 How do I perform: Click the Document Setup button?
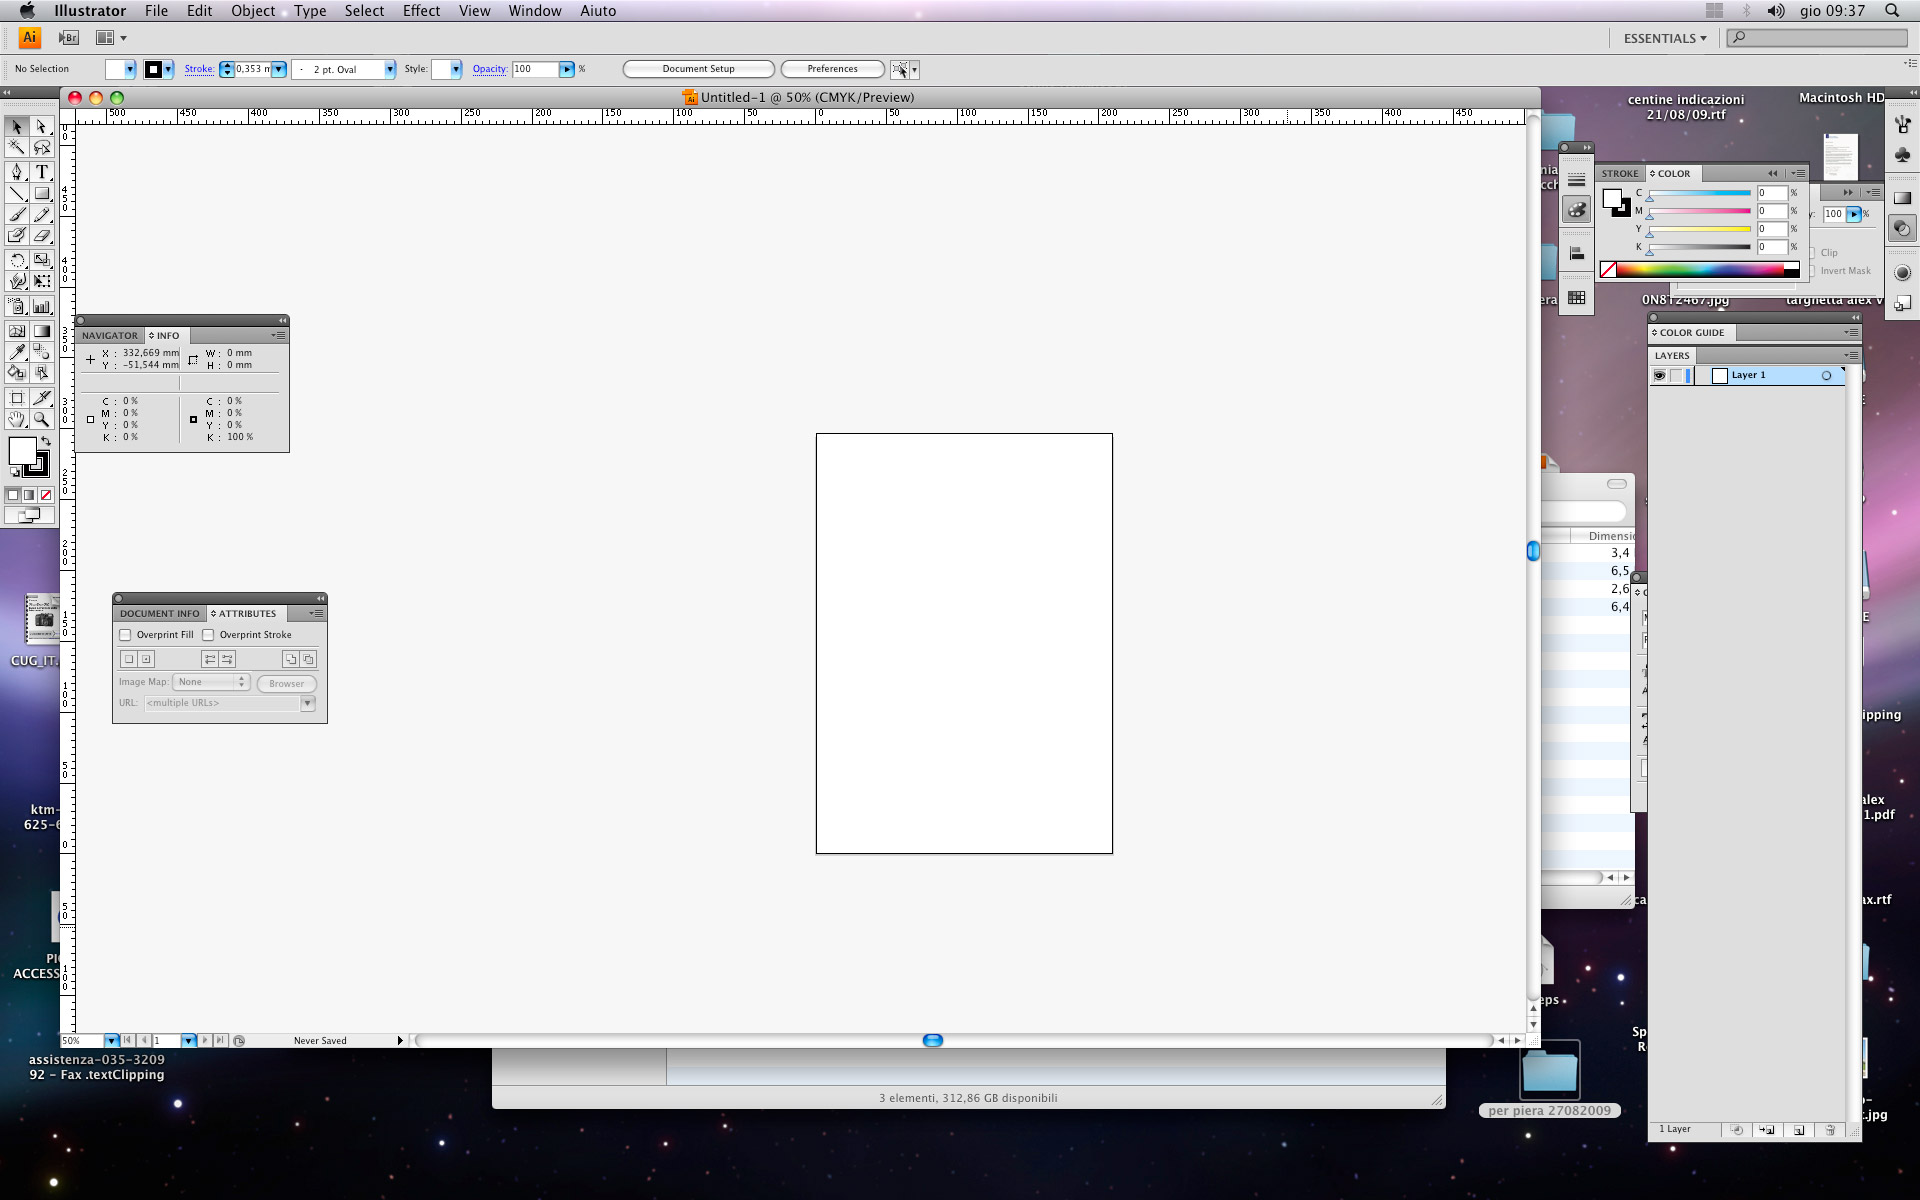tap(698, 69)
